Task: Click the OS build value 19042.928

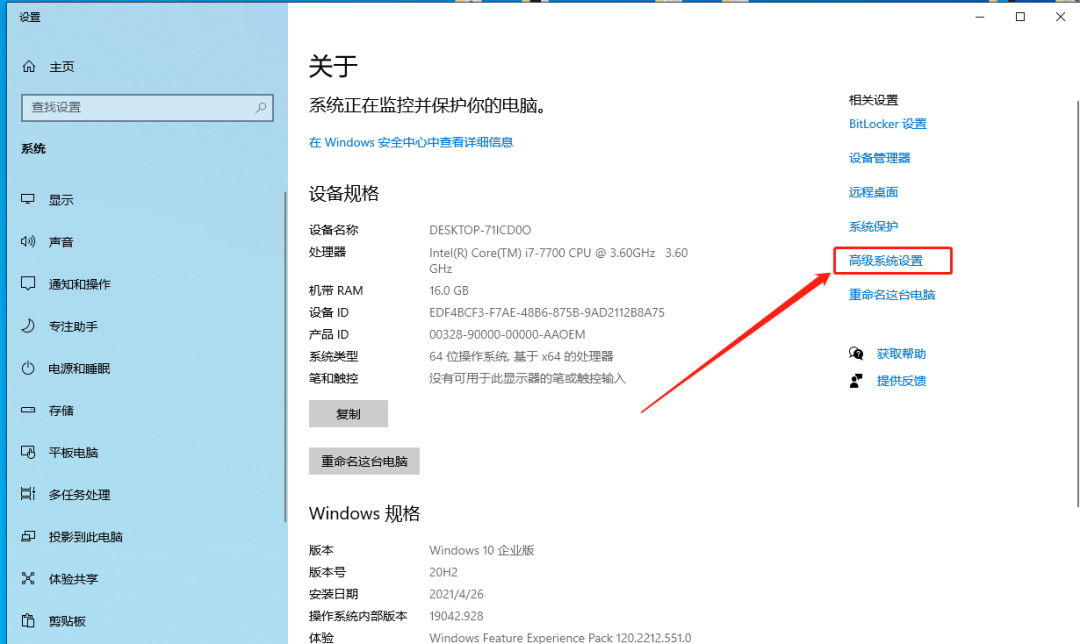Action: pos(456,616)
